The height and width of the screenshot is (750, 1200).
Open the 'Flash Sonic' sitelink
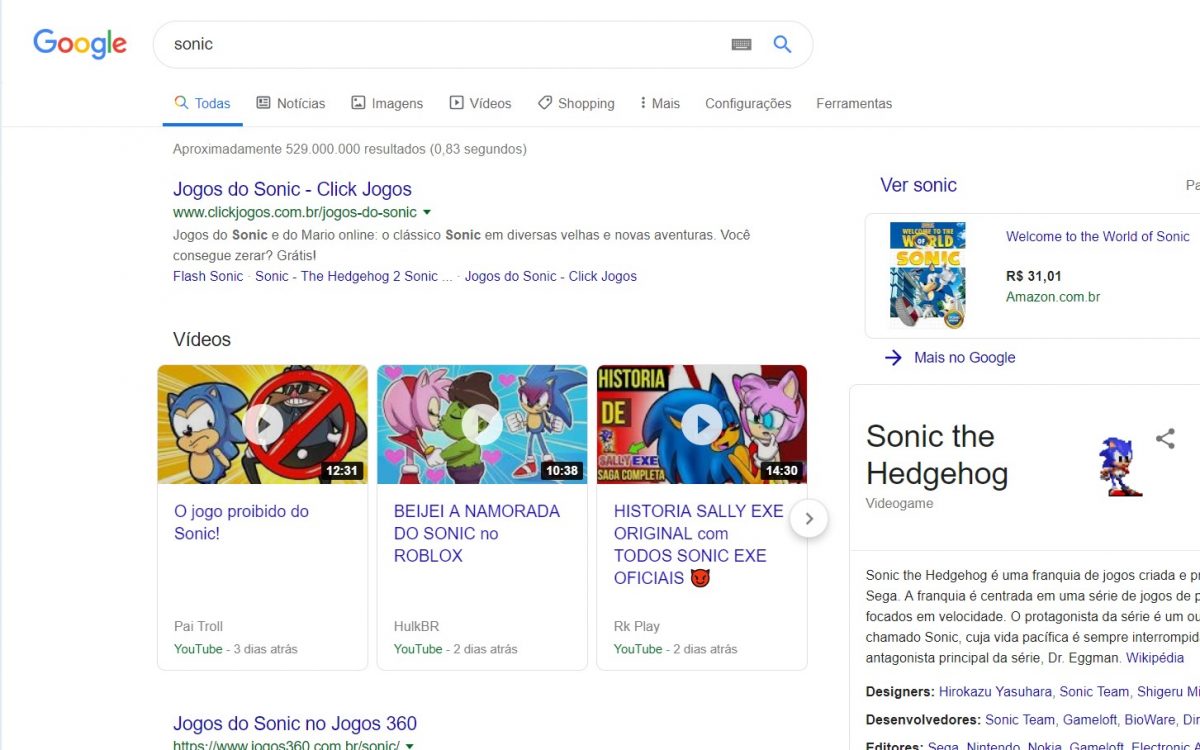point(208,276)
